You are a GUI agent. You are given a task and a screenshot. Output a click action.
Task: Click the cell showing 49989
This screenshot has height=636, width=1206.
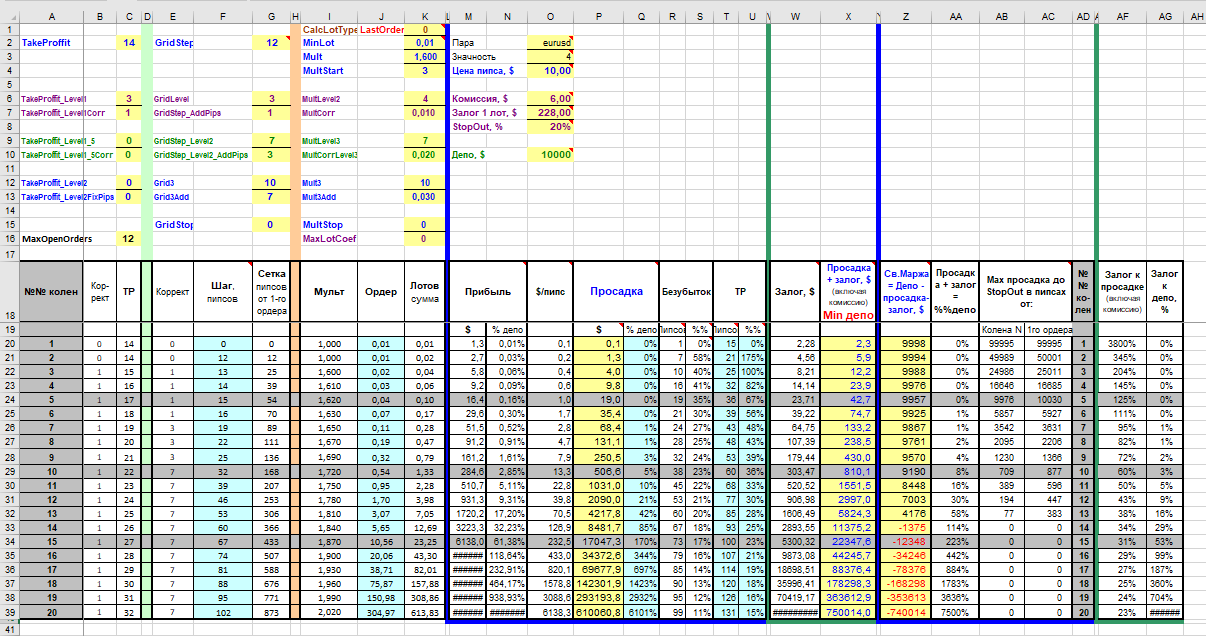pyautogui.click(x=1002, y=357)
